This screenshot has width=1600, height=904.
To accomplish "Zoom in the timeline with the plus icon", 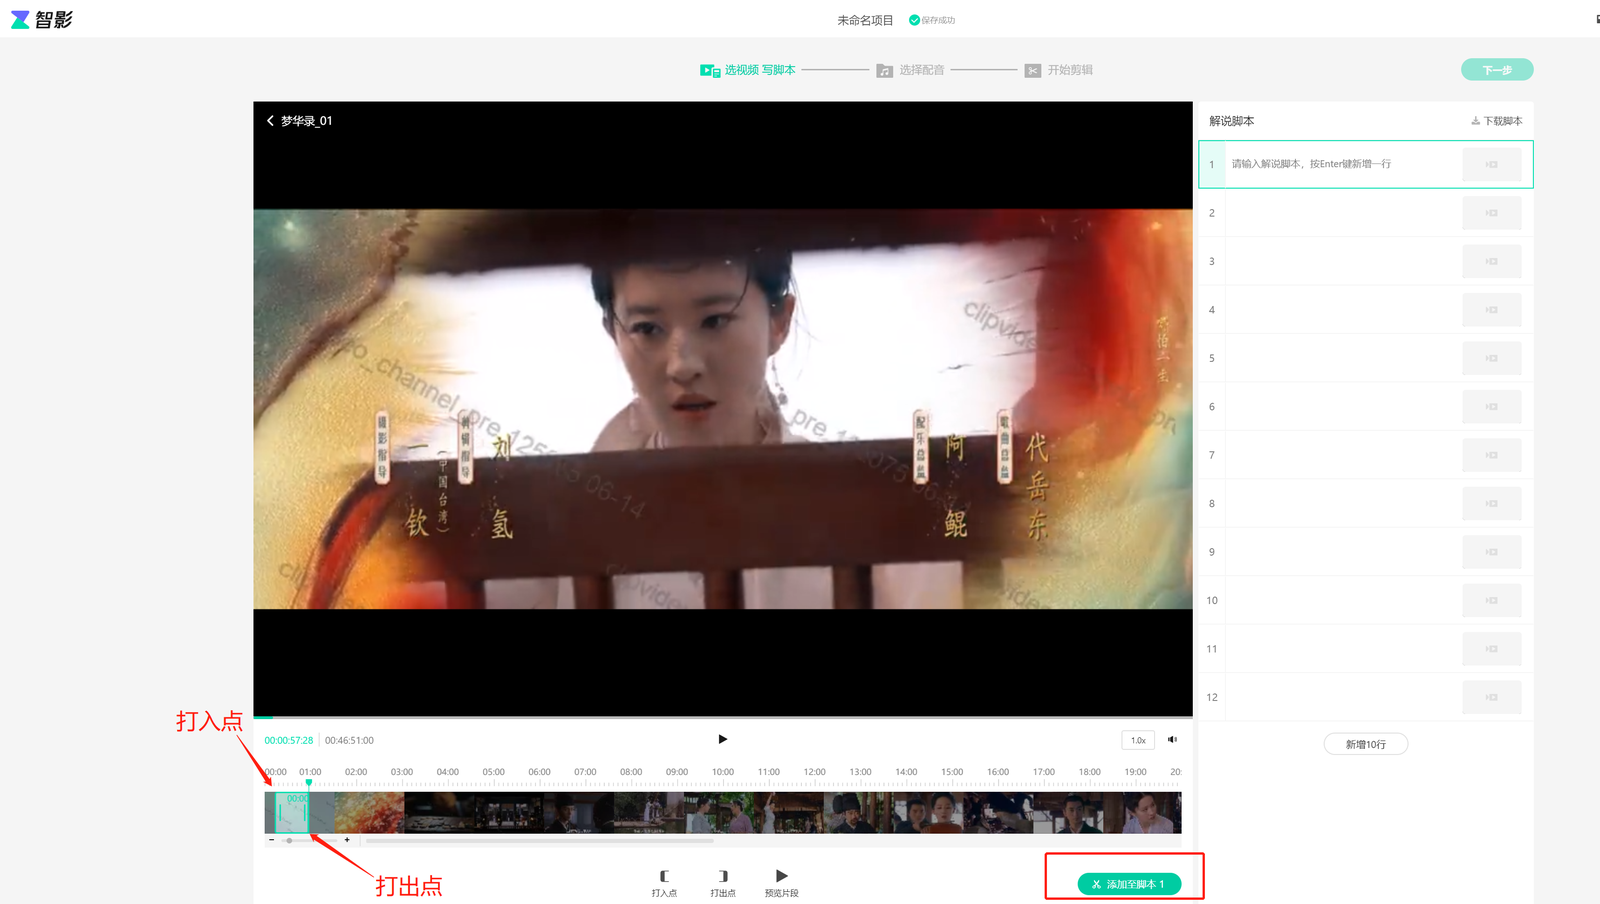I will [347, 840].
